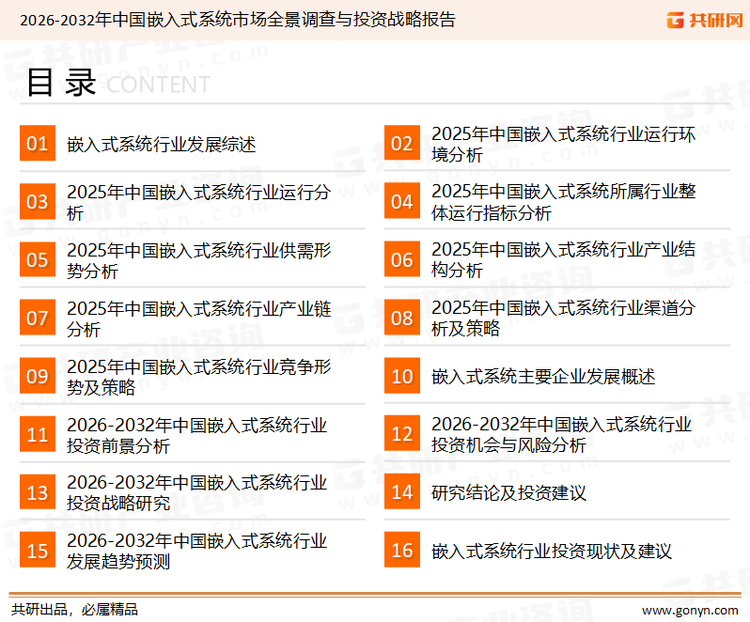The width and height of the screenshot is (750, 622).
Task: Select chapter title 研究结论及投资建议
Action: pos(509,493)
